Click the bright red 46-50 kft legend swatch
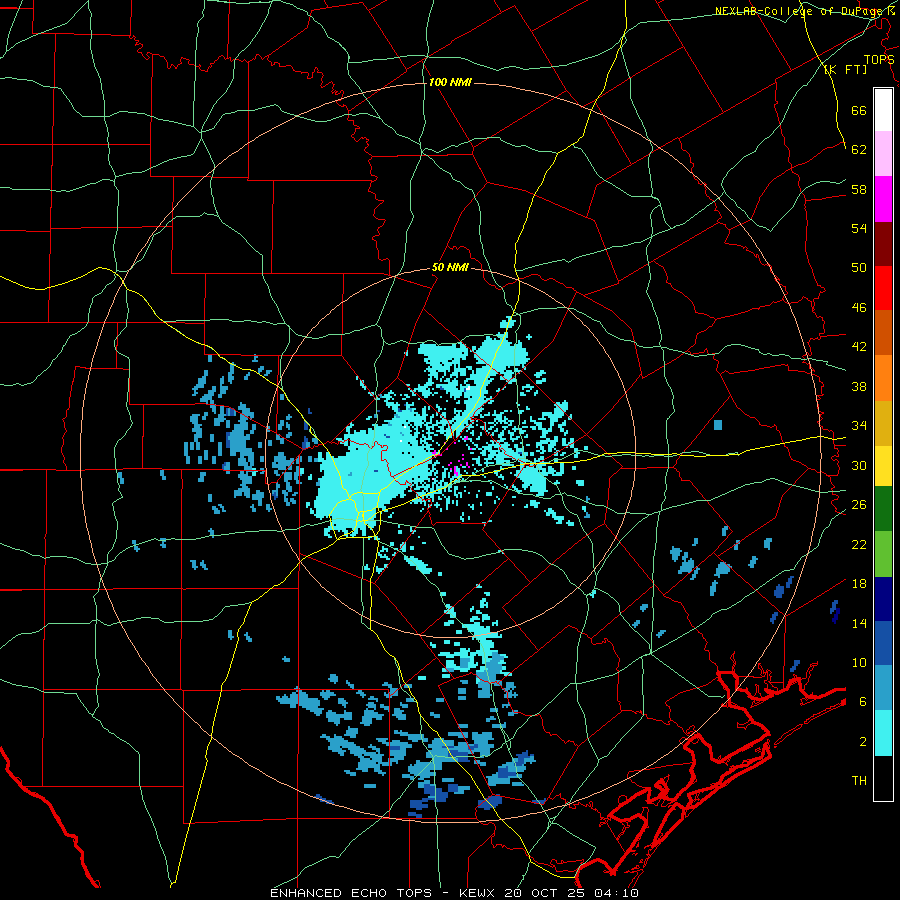Image resolution: width=900 pixels, height=900 pixels. point(883,288)
